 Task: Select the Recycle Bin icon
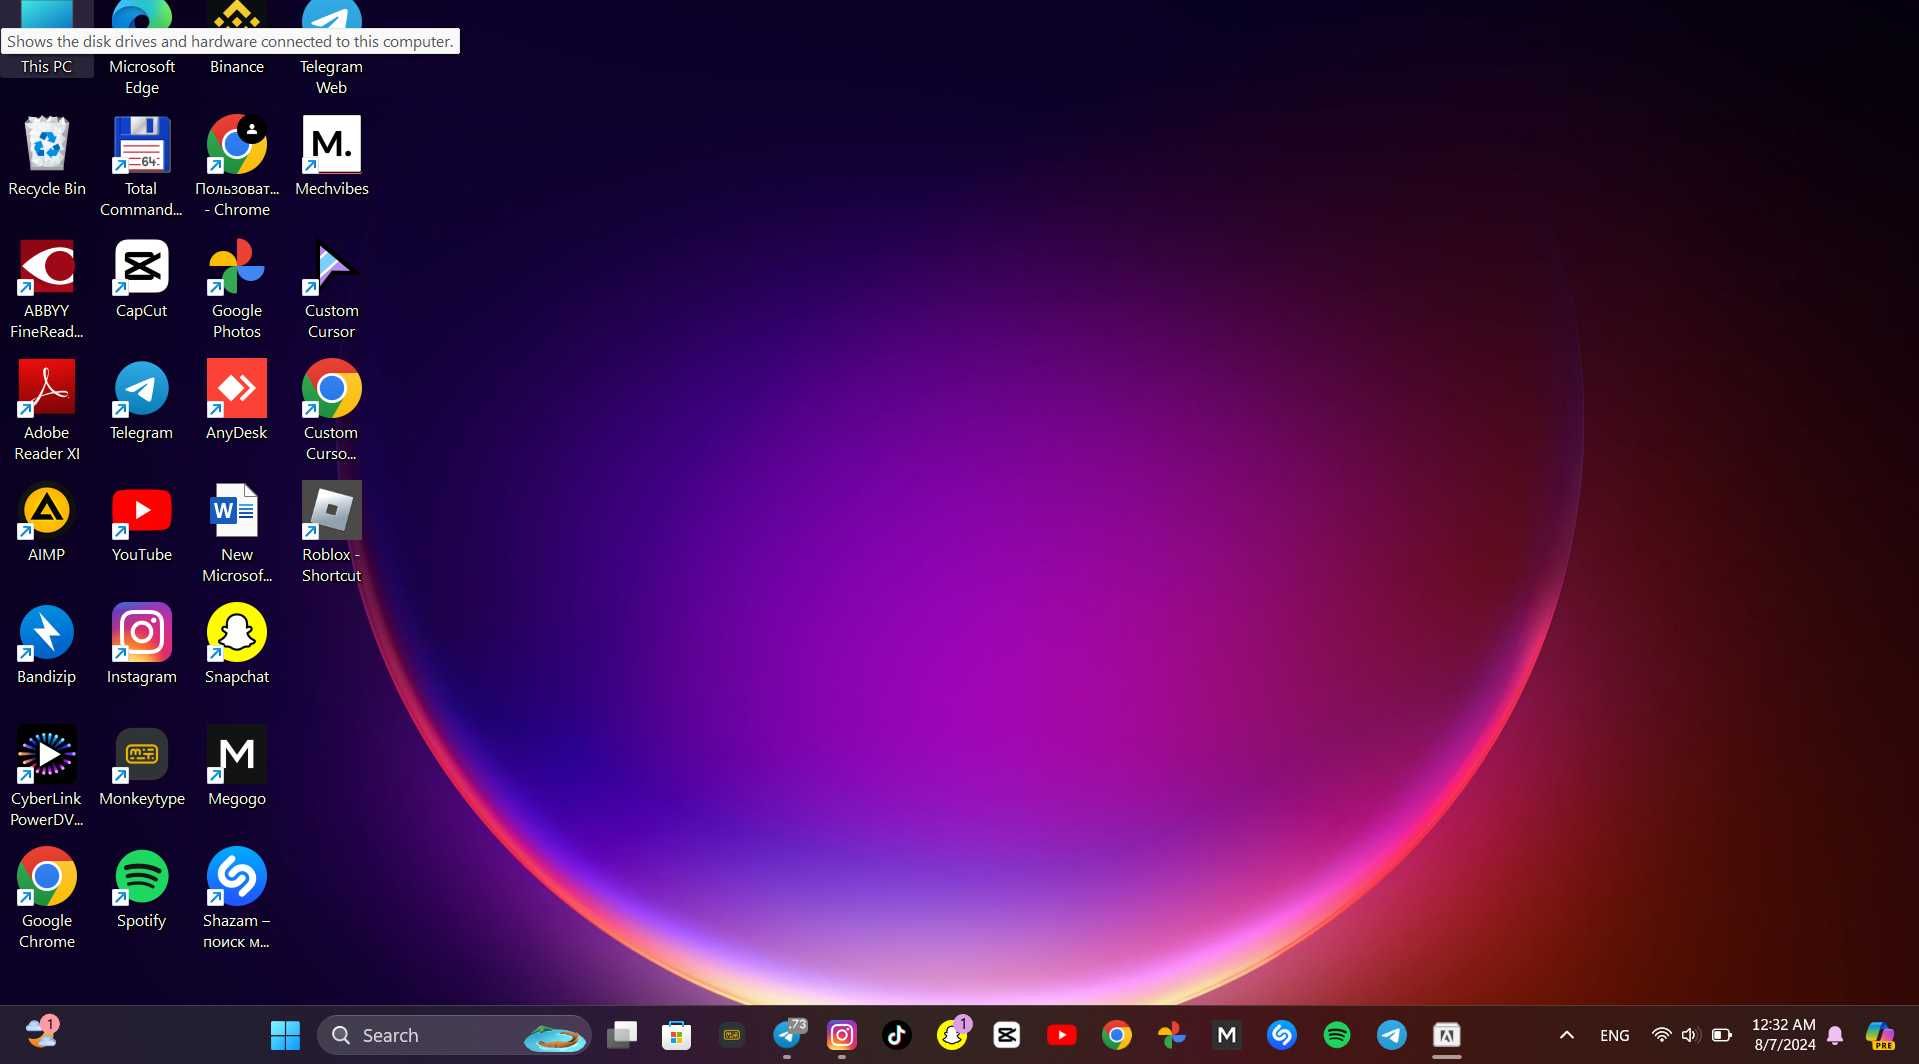click(x=47, y=156)
